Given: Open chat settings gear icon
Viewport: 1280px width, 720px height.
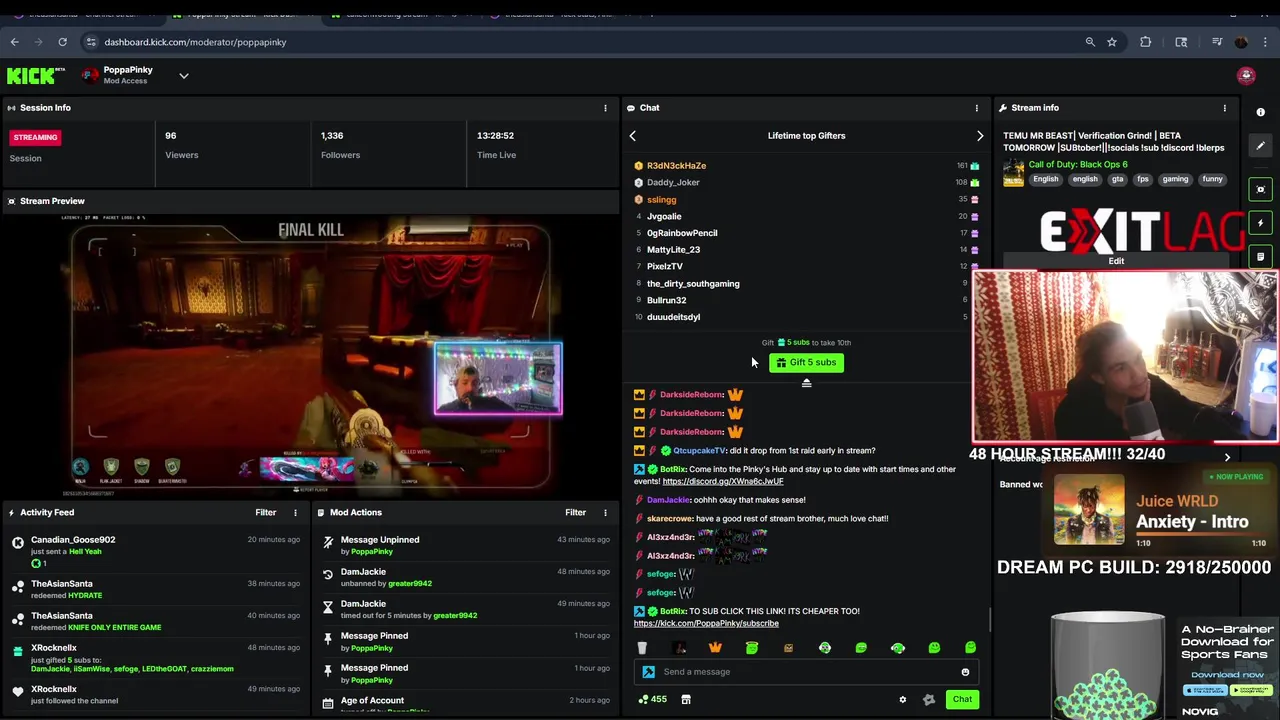Looking at the screenshot, I should point(902,700).
